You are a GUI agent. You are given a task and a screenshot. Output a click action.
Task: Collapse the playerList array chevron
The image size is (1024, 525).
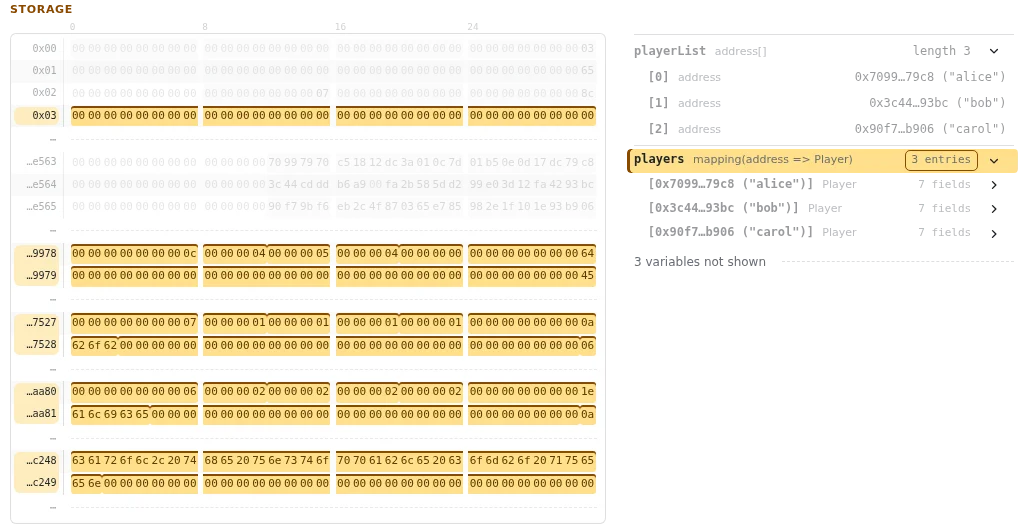tap(994, 51)
